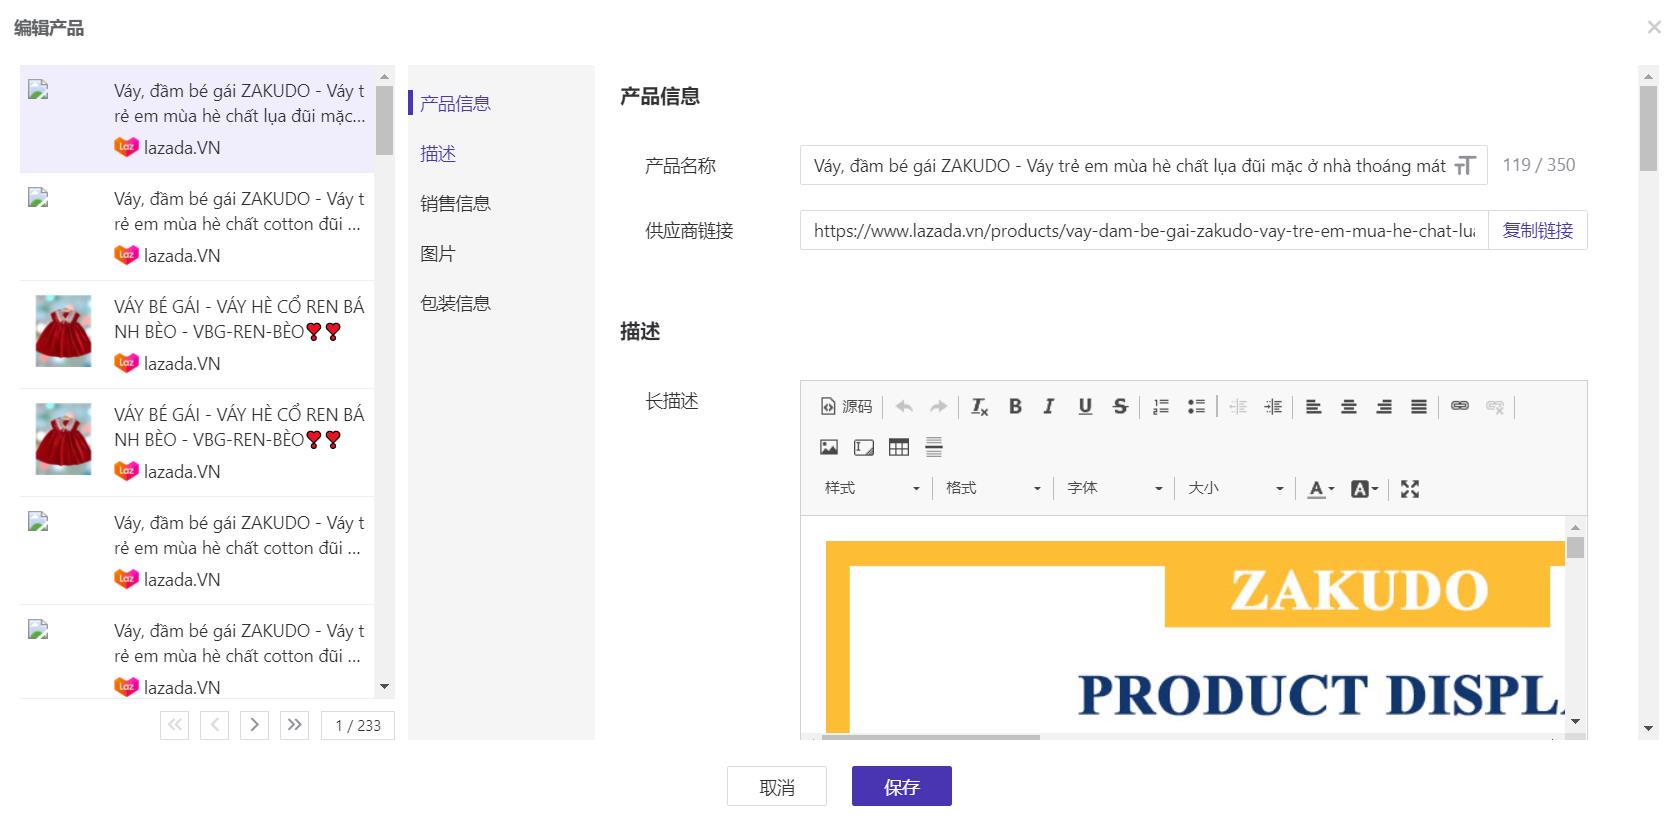Insert a hyperlink
The width and height of the screenshot is (1678, 830).
[1460, 406]
